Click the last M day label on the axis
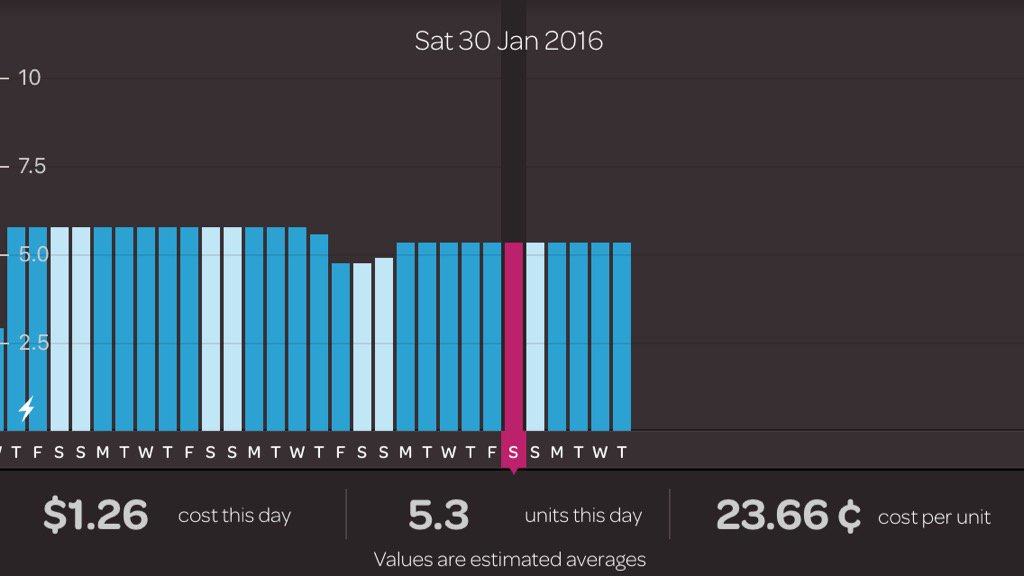 point(557,452)
